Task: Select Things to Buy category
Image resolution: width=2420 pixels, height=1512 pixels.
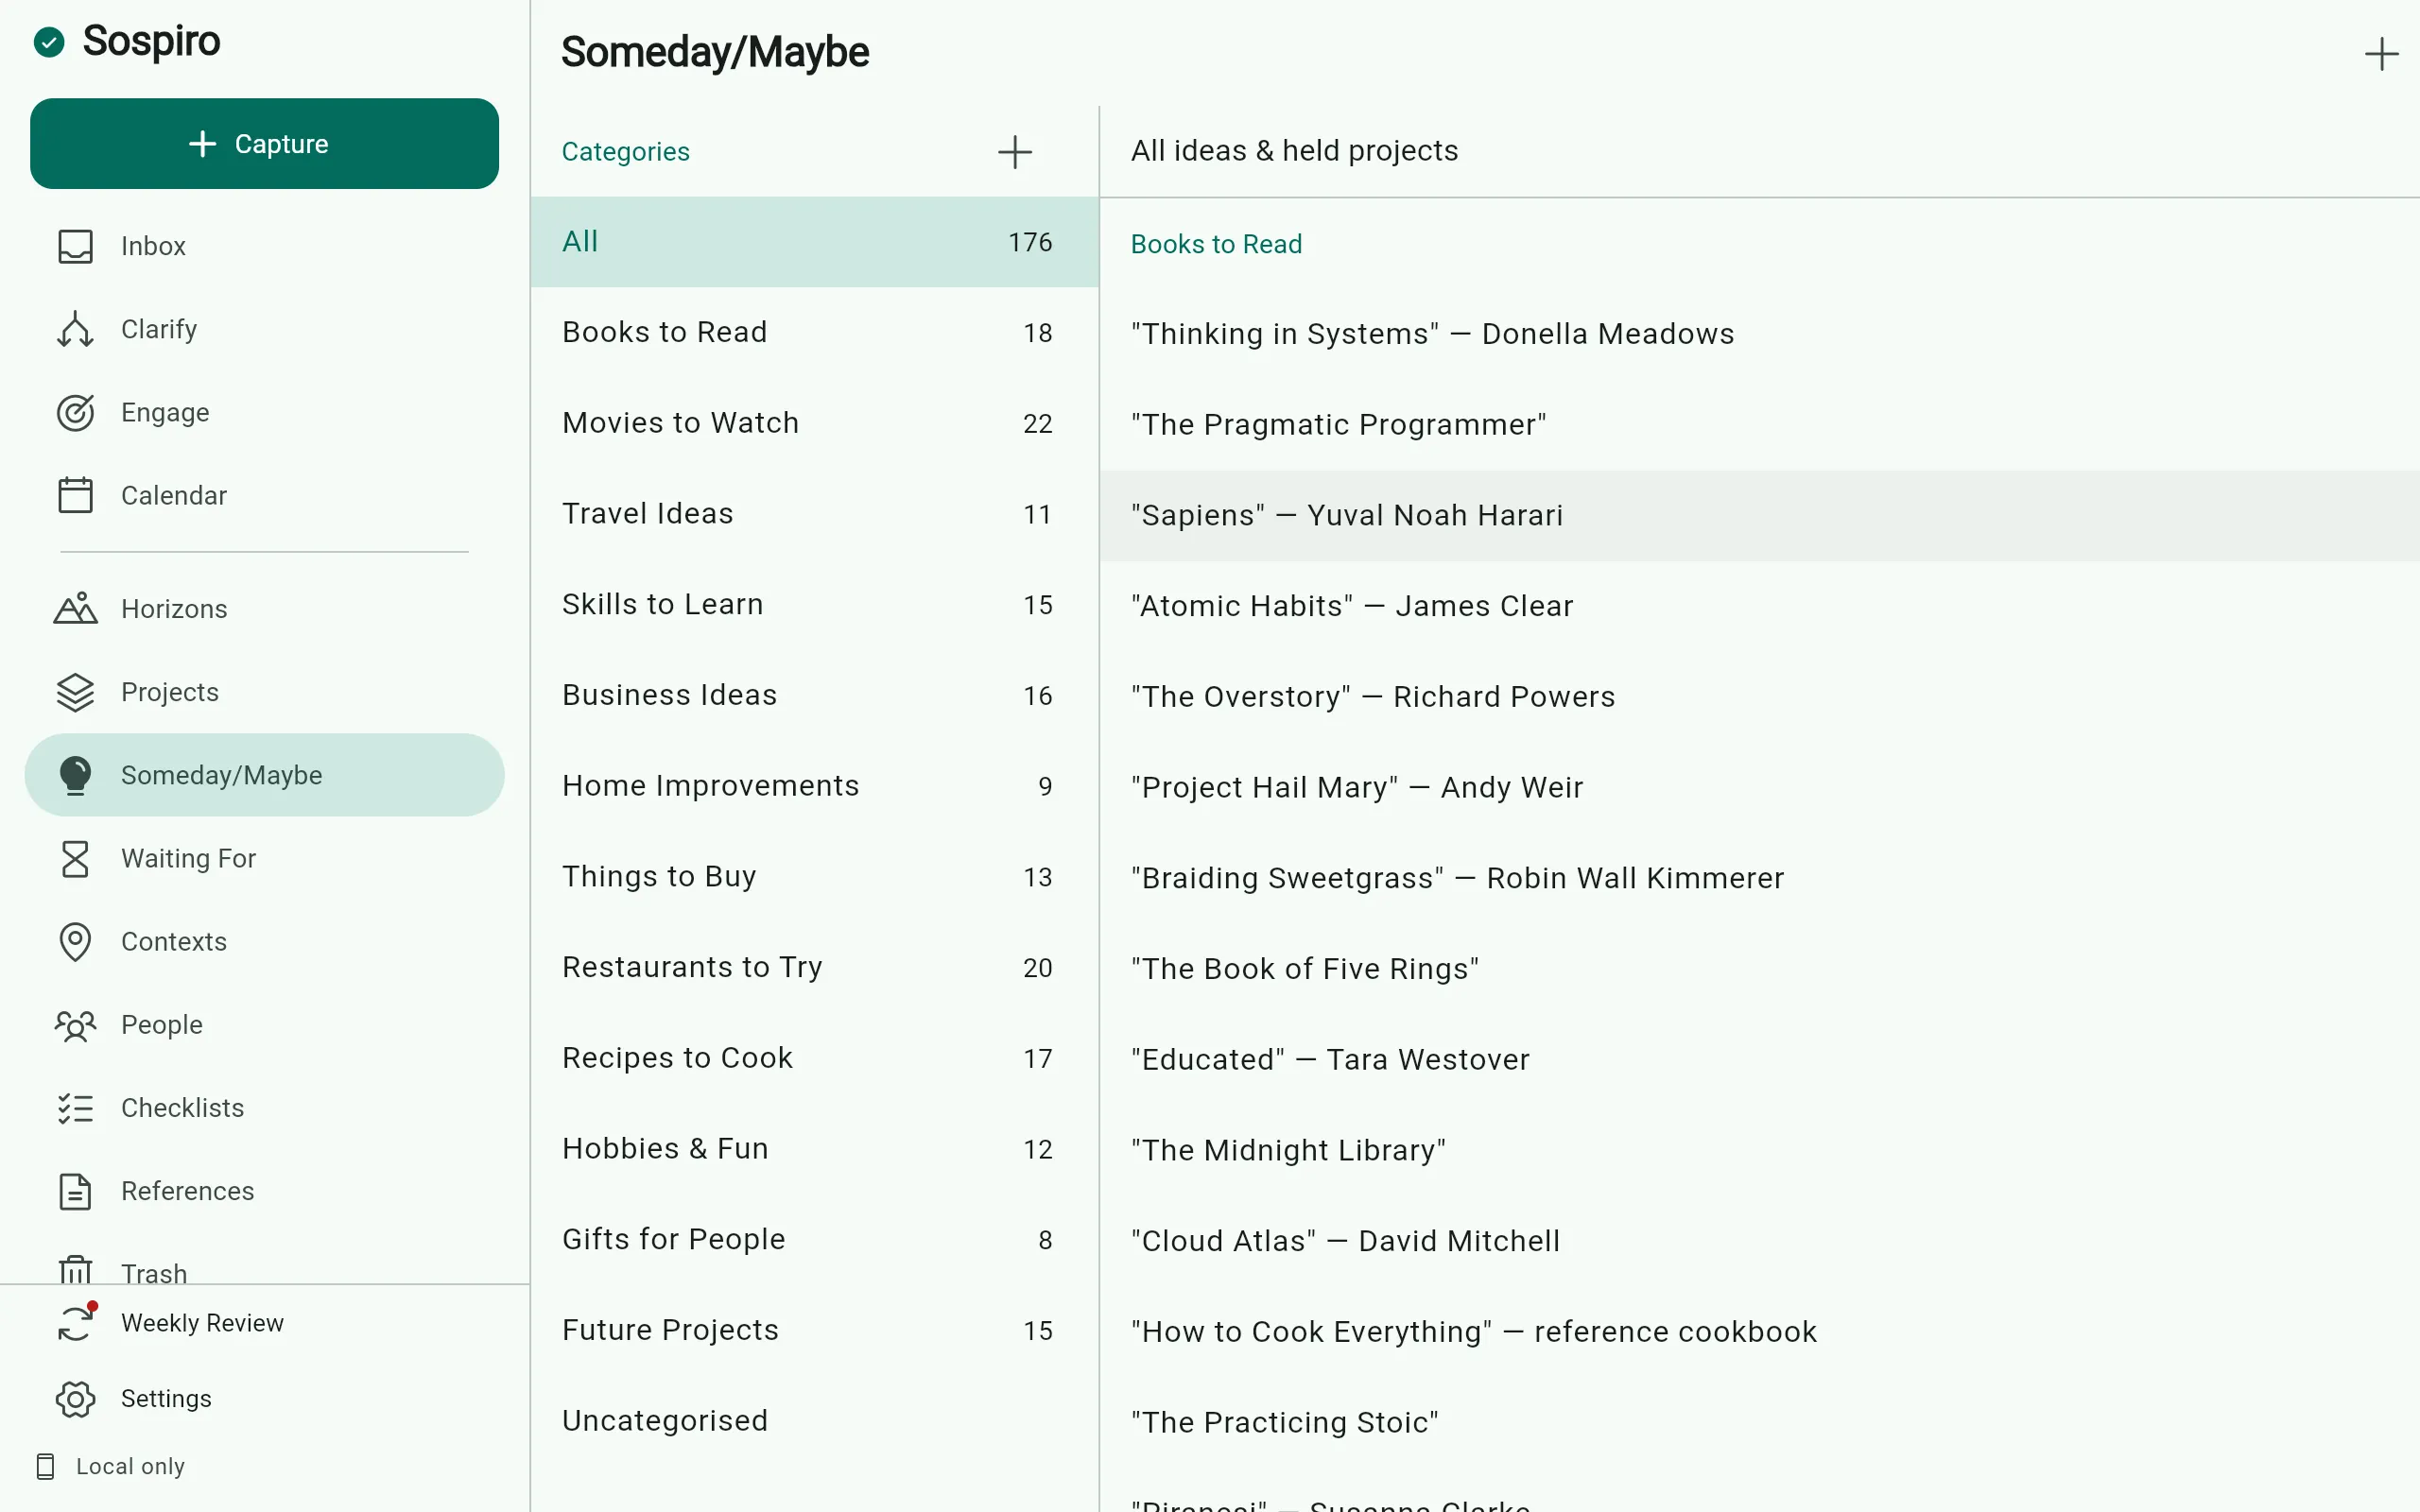Action: click(814, 877)
